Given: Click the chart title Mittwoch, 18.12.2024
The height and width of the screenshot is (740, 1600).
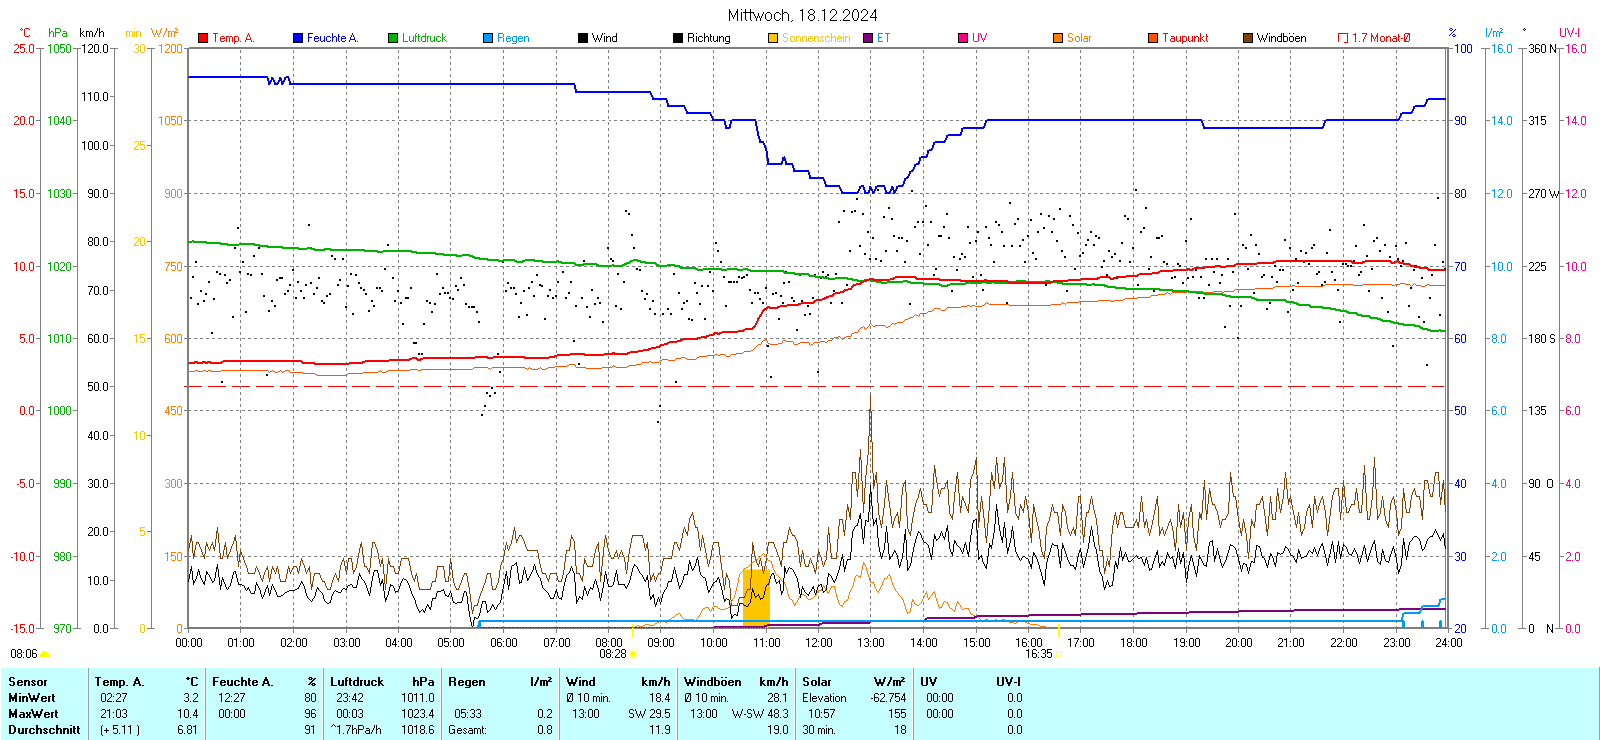Looking at the screenshot, I should pos(802,15).
